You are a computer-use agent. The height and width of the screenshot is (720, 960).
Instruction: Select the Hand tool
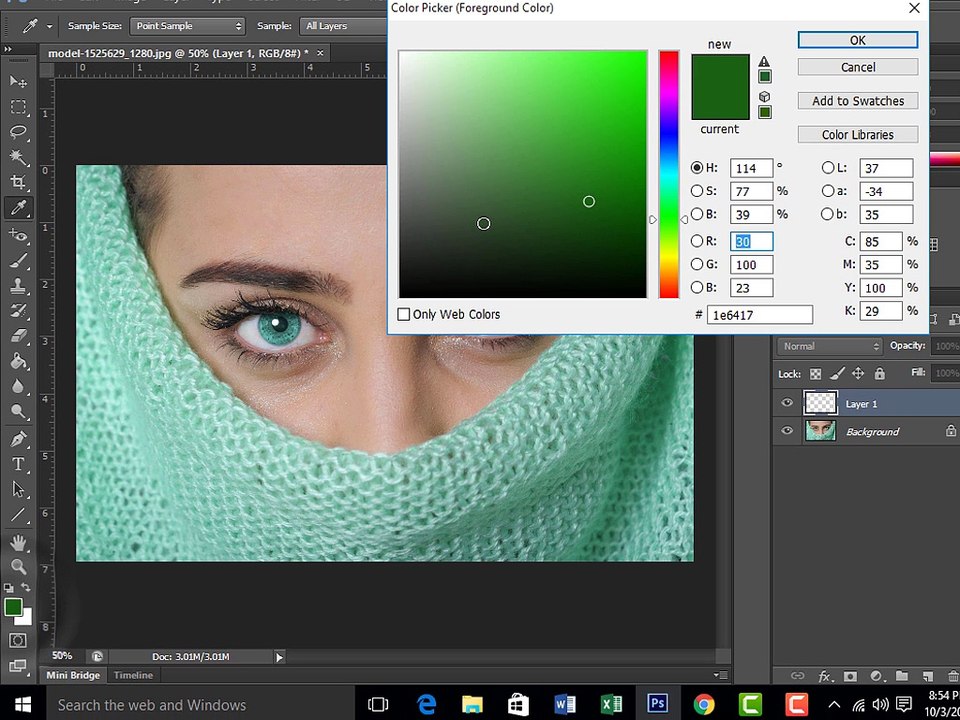click(x=18, y=542)
